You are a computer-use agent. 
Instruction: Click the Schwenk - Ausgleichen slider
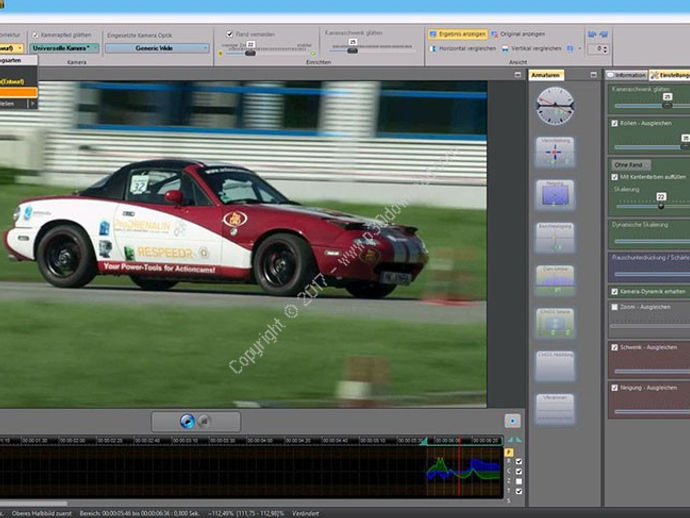point(652,371)
